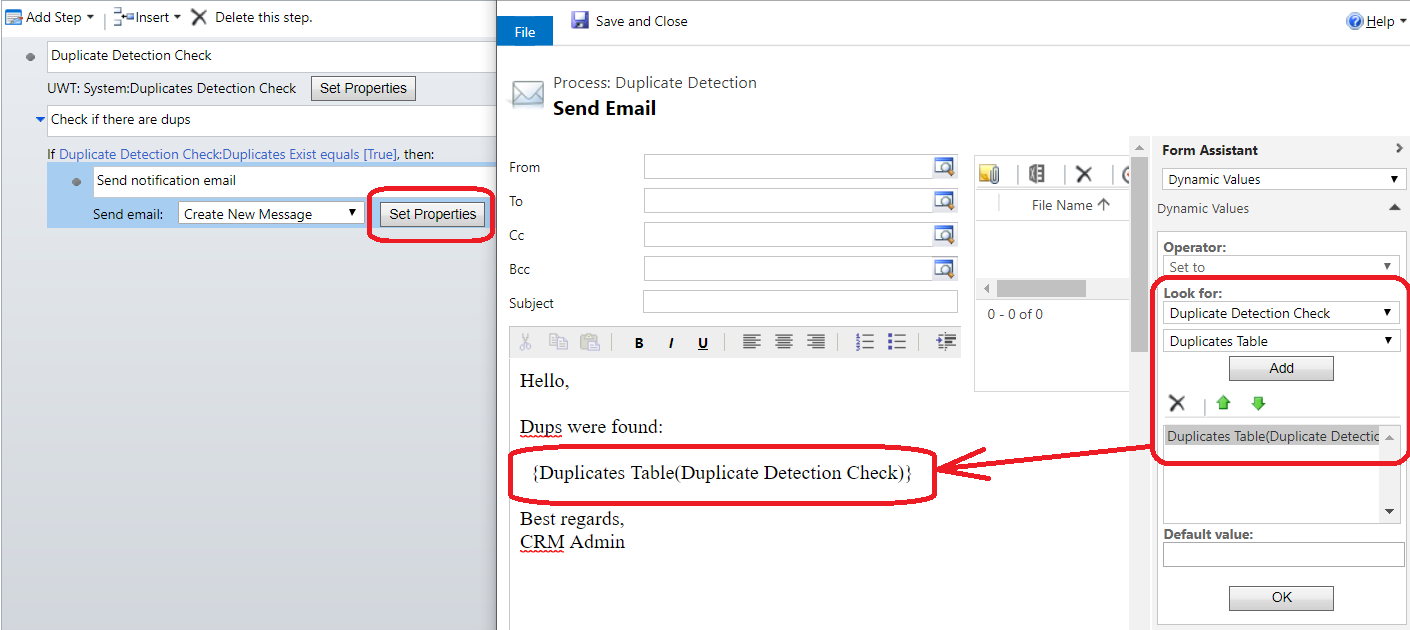
Task: Click the Delete this step X icon
Action: [199, 17]
